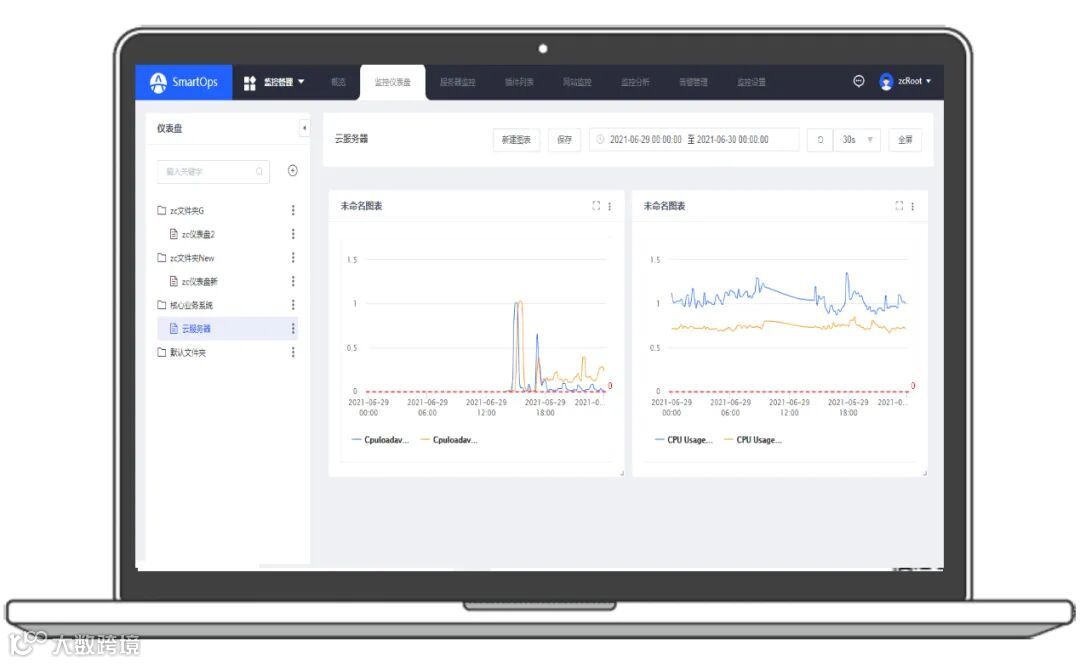Click the 未命名图表 title of left chart
Image resolution: width=1080 pixels, height=664 pixels.
point(362,206)
